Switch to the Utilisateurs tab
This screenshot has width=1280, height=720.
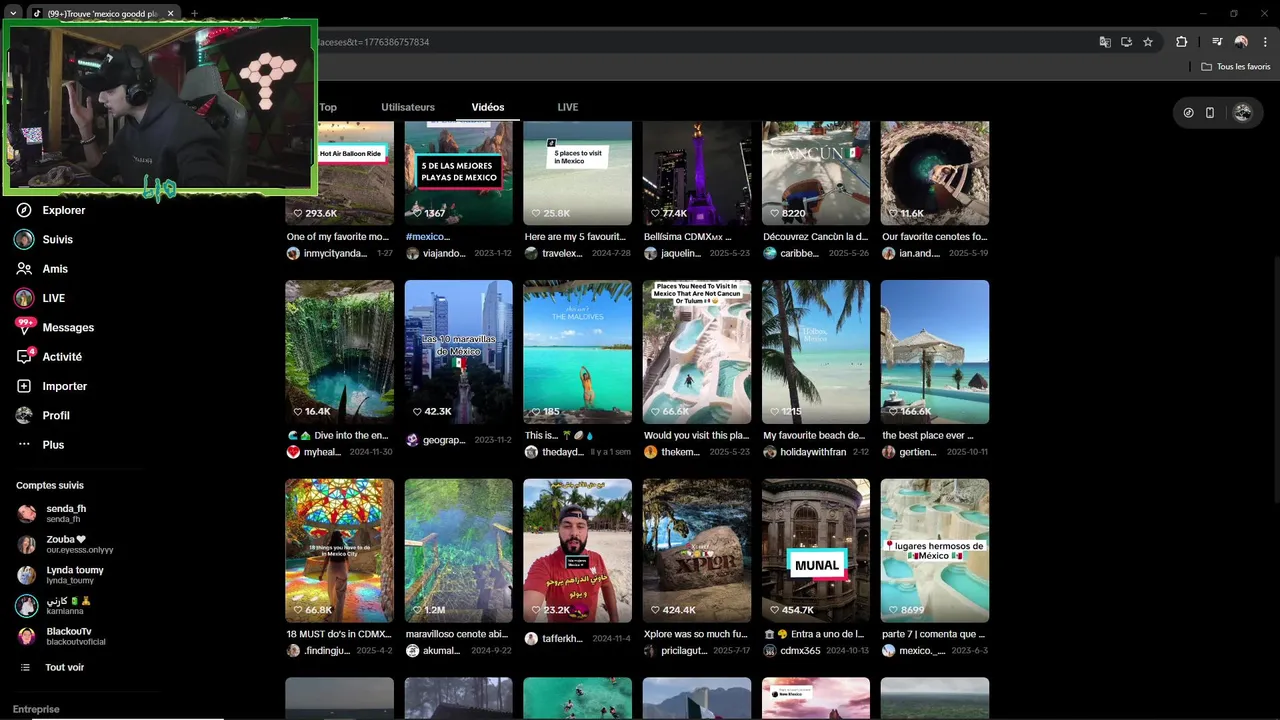pos(408,107)
